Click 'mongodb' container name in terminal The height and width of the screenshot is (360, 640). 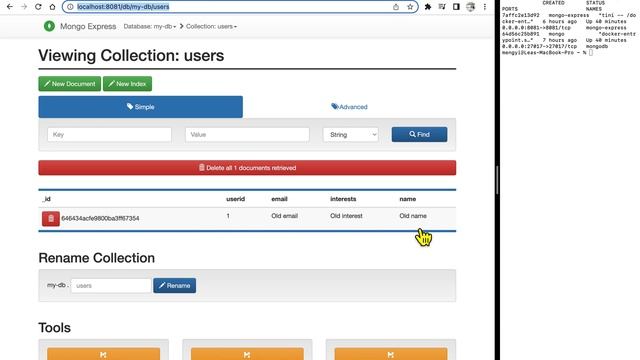(597, 47)
